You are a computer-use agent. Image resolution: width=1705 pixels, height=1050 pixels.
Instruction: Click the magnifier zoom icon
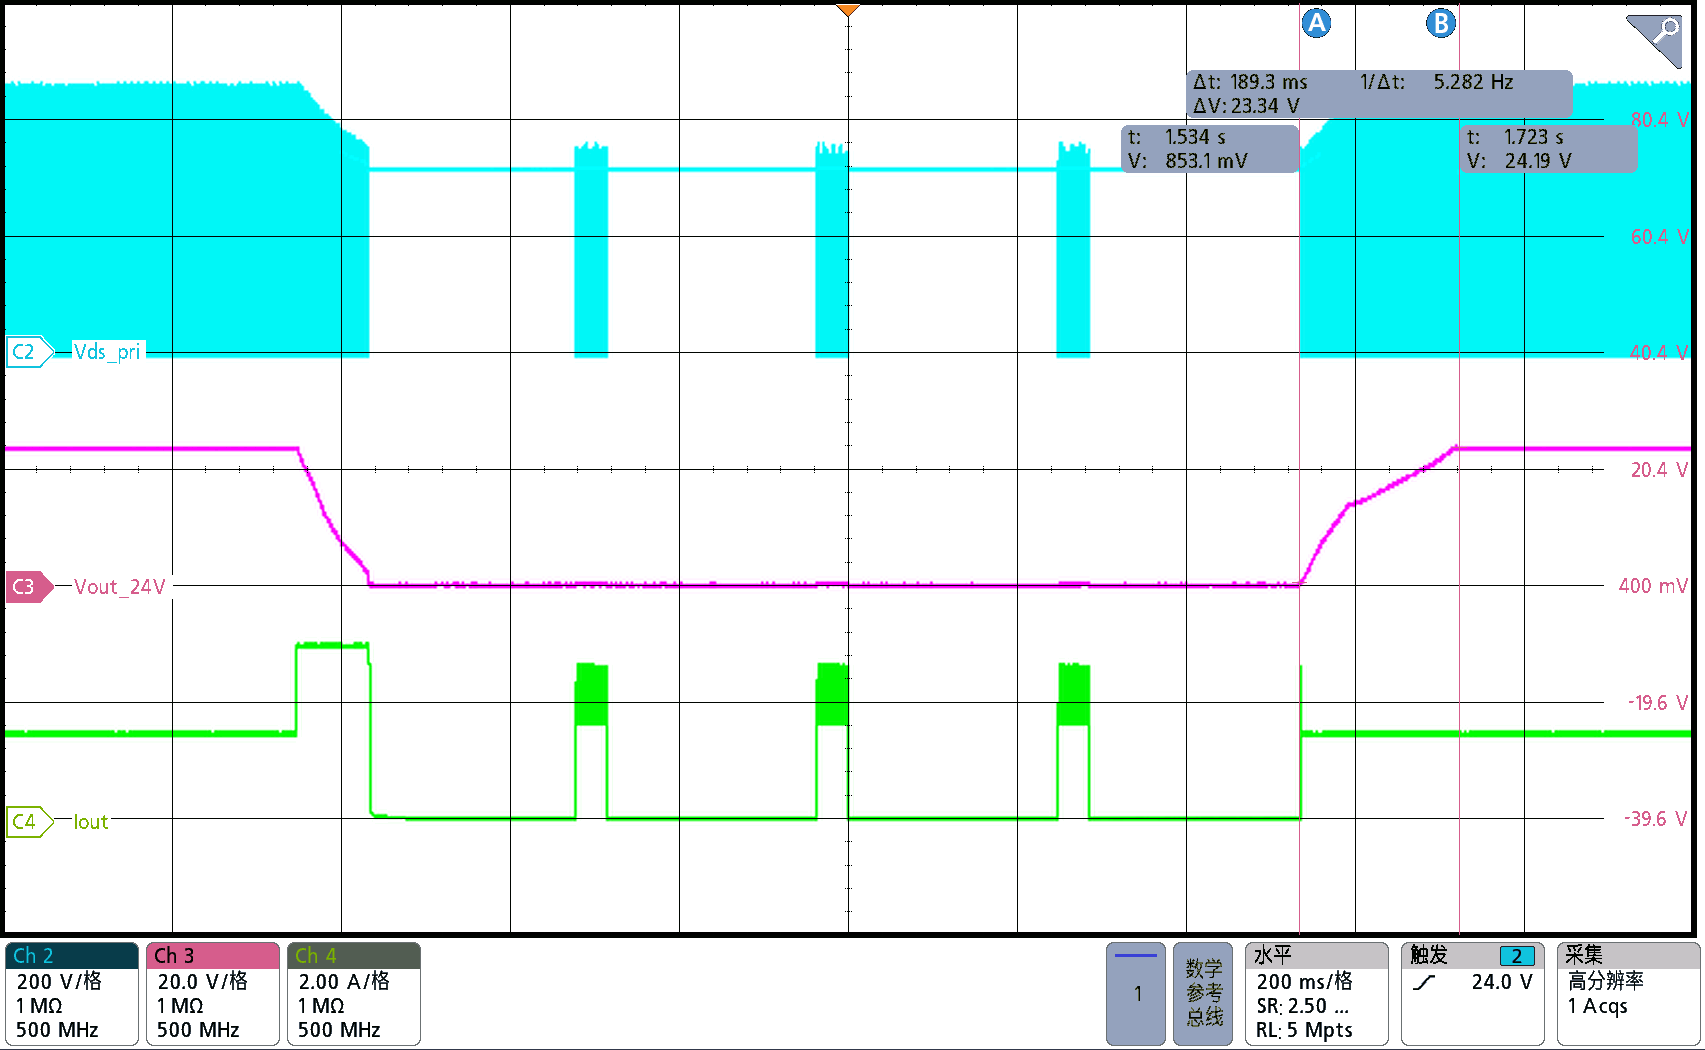click(1655, 41)
